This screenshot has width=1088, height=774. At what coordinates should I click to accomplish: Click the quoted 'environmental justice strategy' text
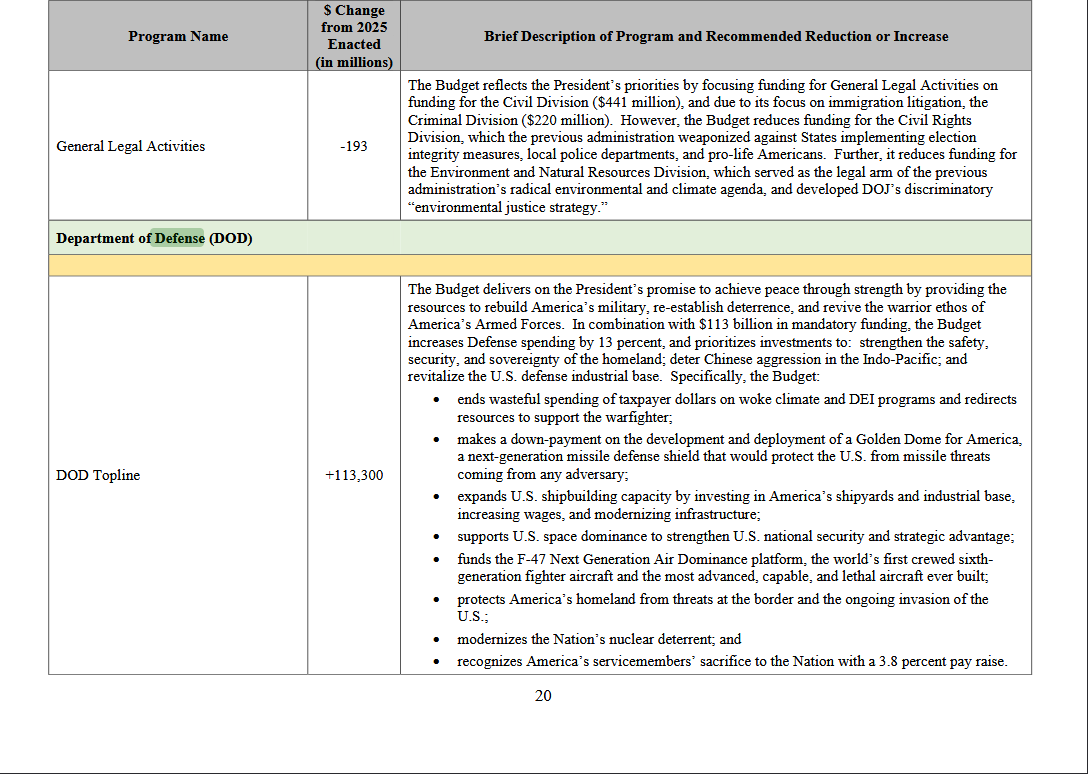pos(508,208)
